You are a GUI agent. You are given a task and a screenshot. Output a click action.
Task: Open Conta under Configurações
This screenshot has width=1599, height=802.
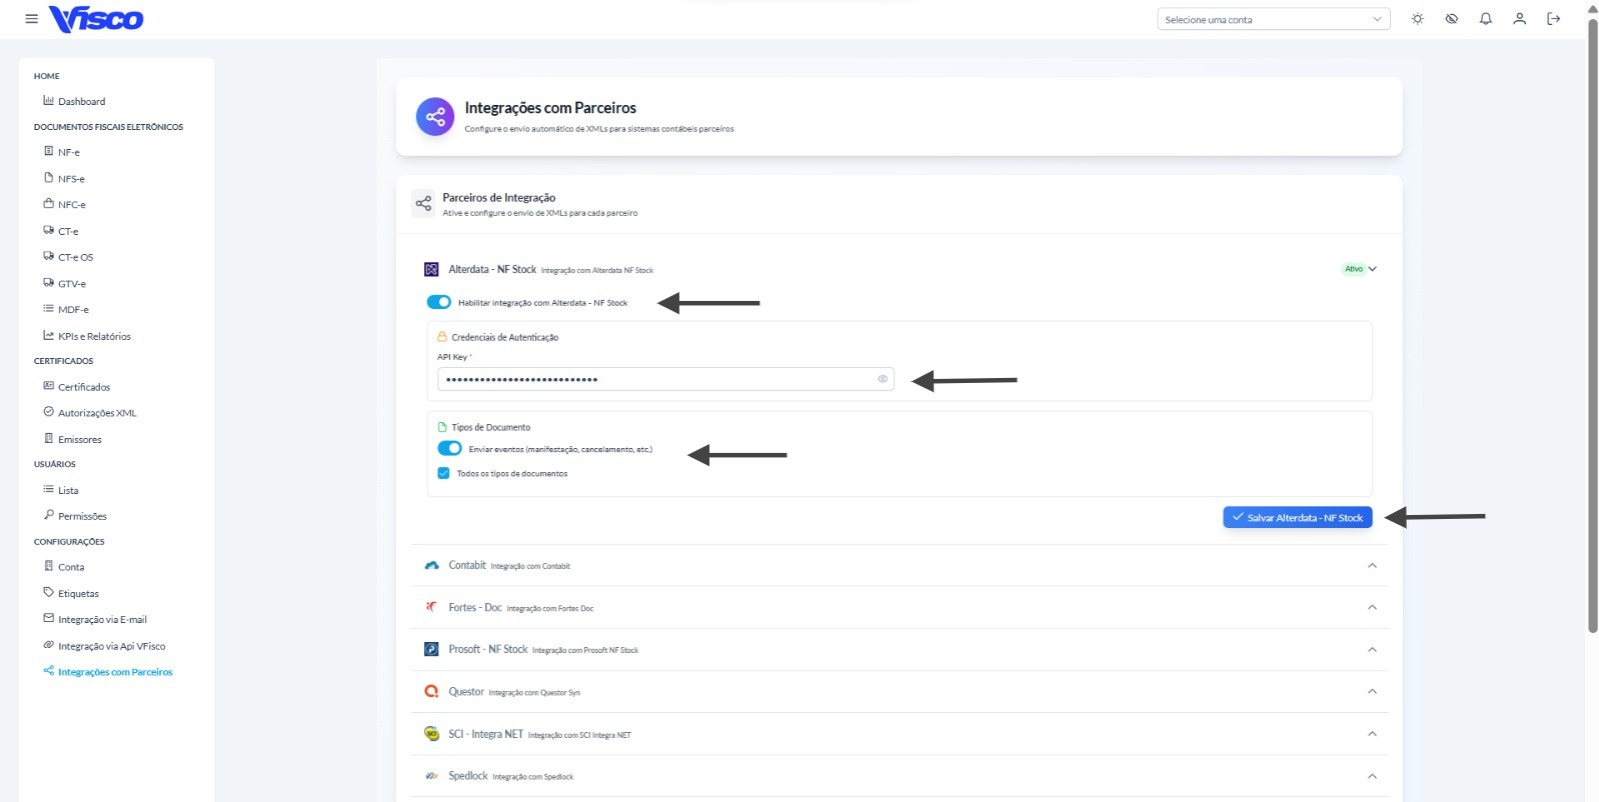(71, 567)
